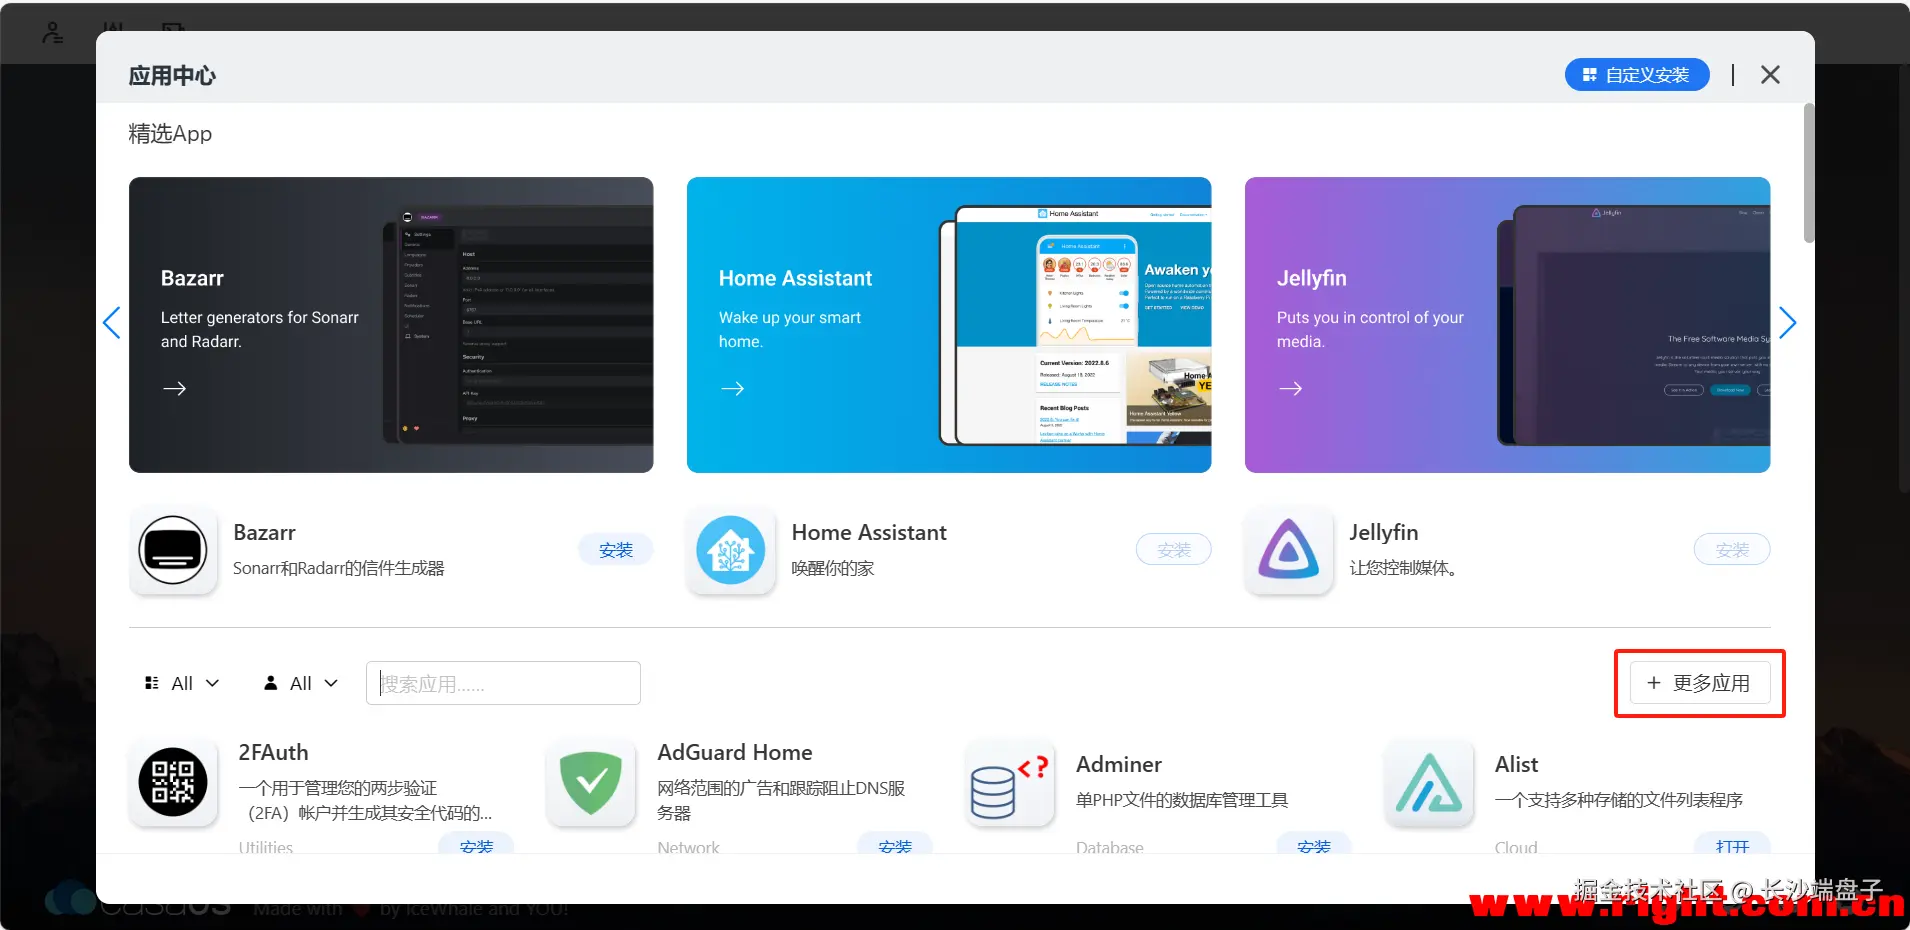Click the 2FAuth app title
This screenshot has width=1910, height=930.
(x=273, y=752)
